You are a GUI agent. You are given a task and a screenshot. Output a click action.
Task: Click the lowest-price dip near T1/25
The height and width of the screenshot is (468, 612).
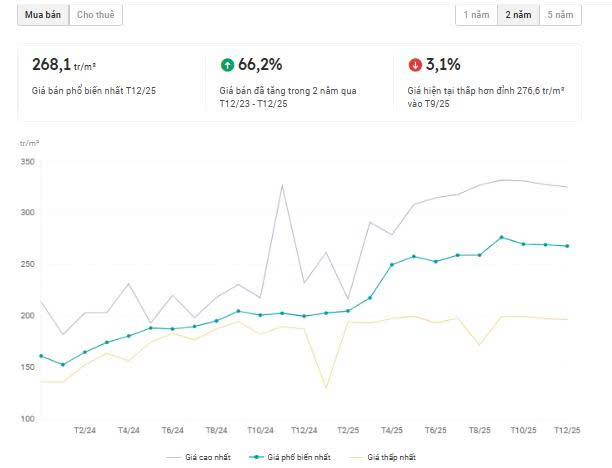326,388
